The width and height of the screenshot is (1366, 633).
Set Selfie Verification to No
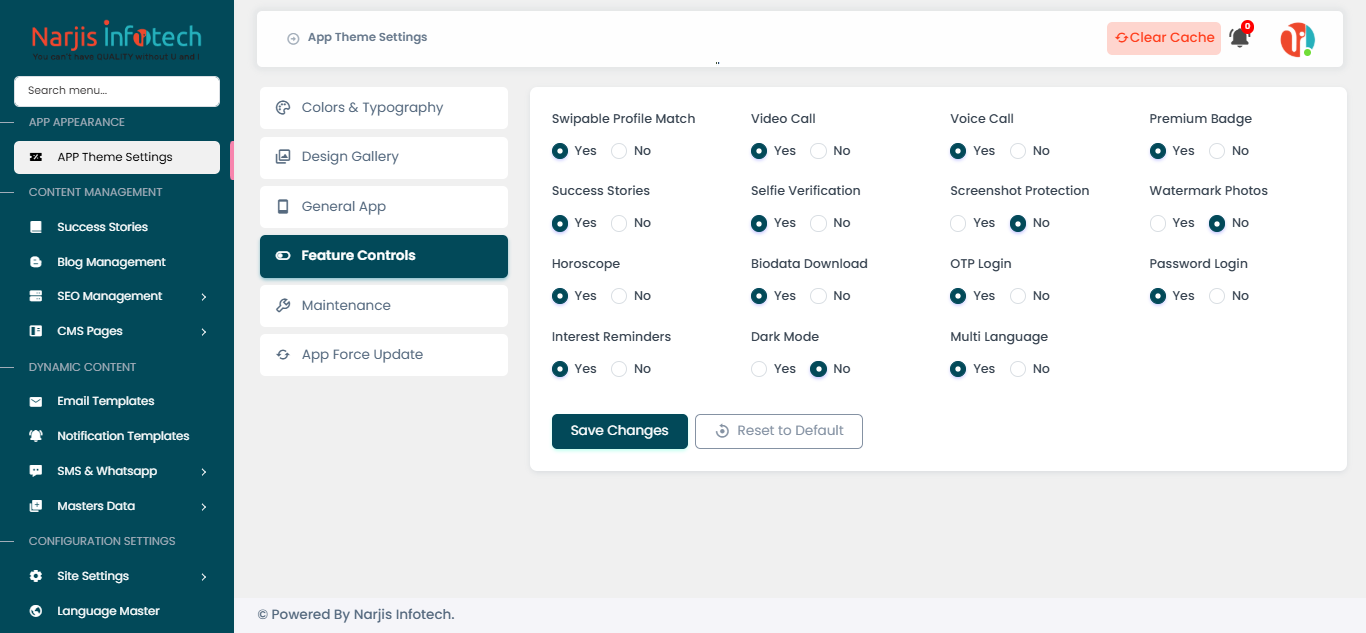(x=818, y=223)
